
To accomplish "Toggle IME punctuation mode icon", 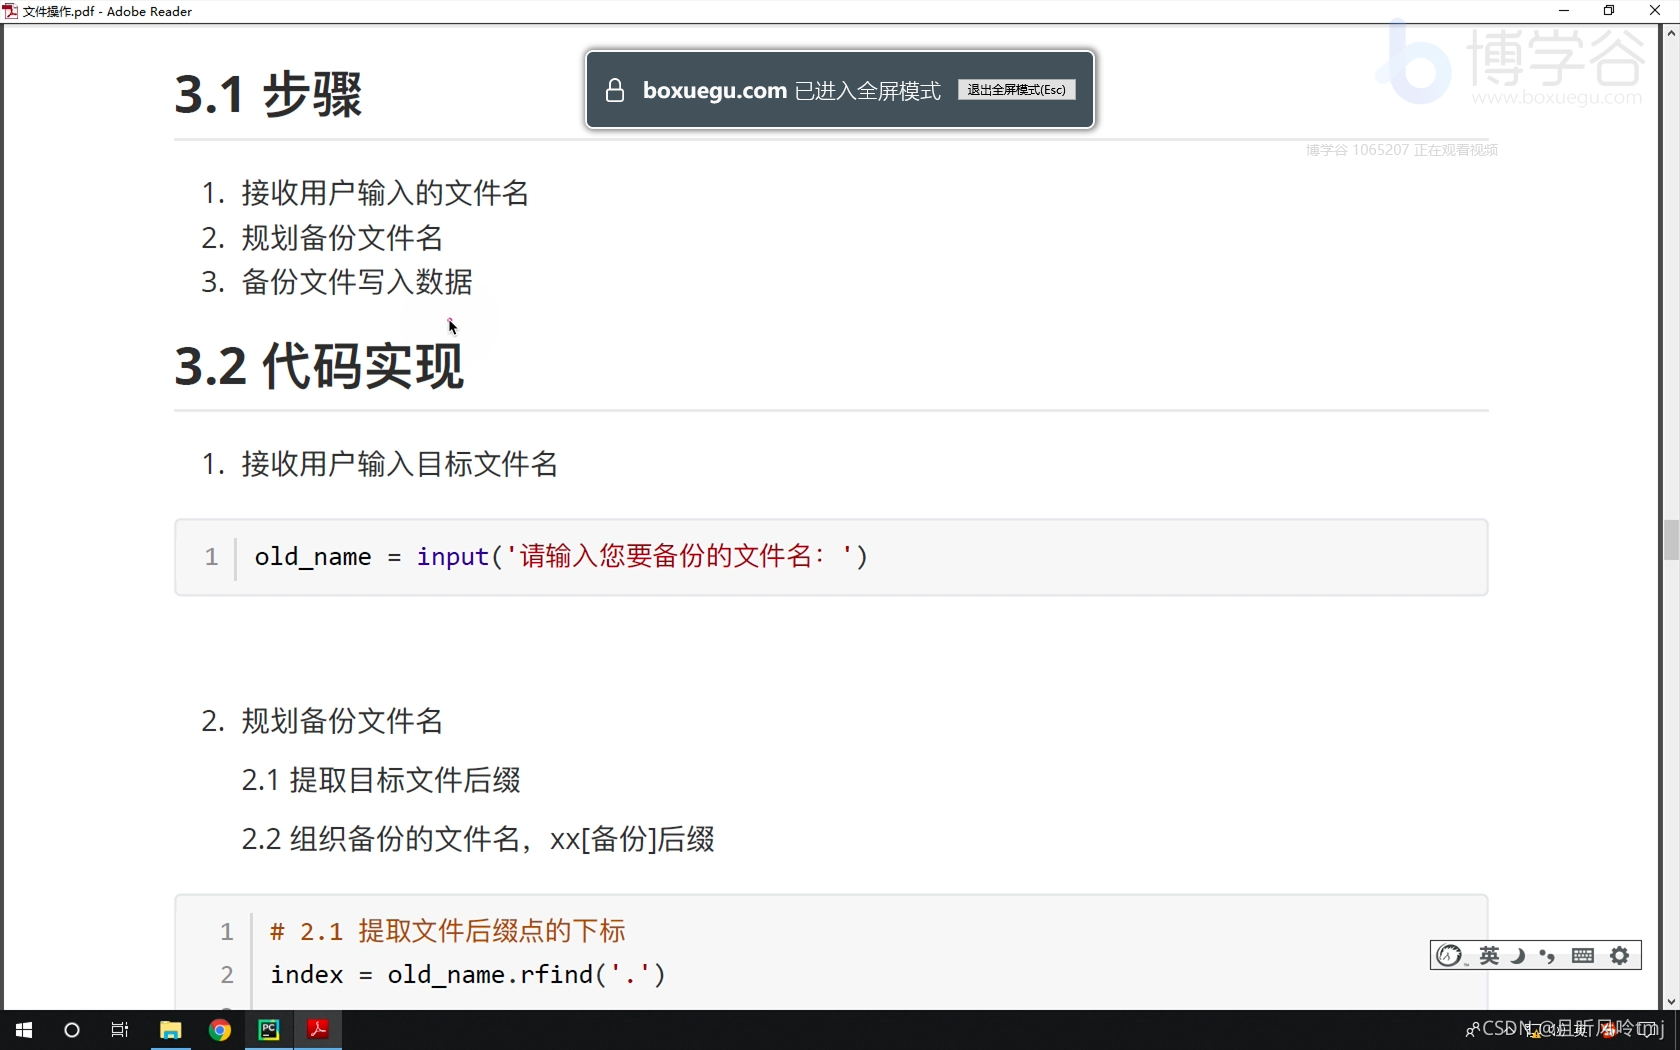I will tap(1548, 956).
